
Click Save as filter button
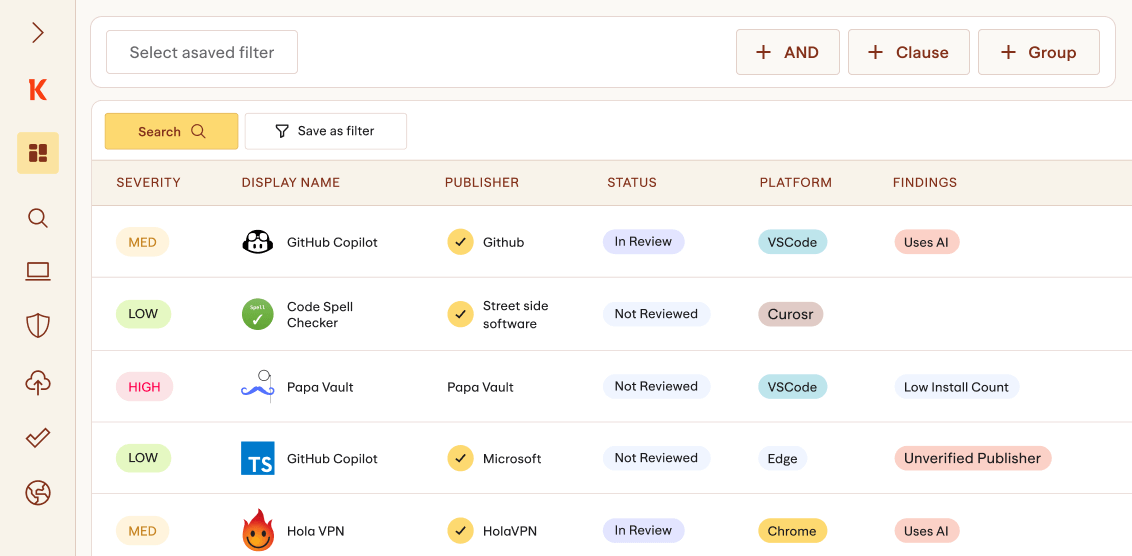[x=326, y=131]
